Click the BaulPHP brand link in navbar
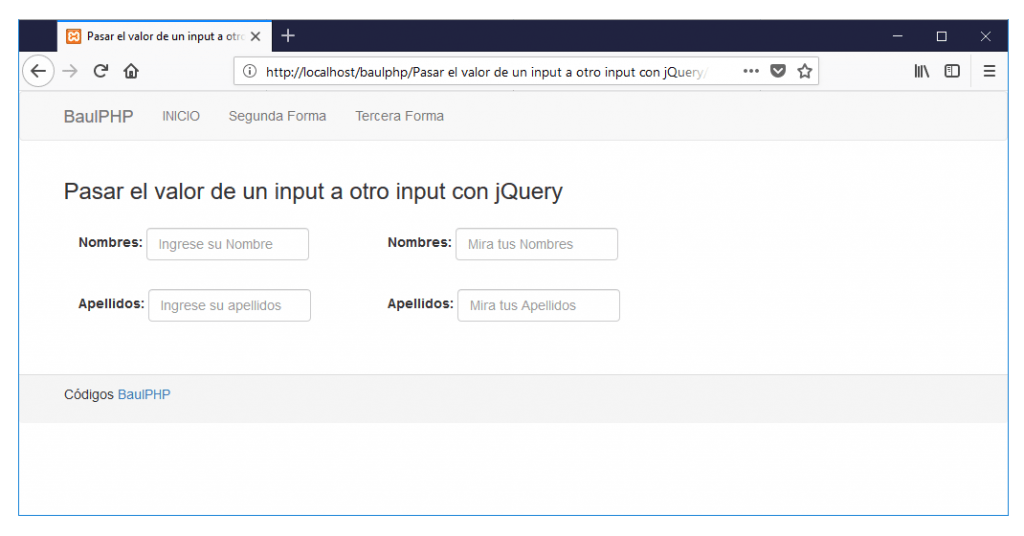Screen dimensions: 1024x536 [x=98, y=116]
